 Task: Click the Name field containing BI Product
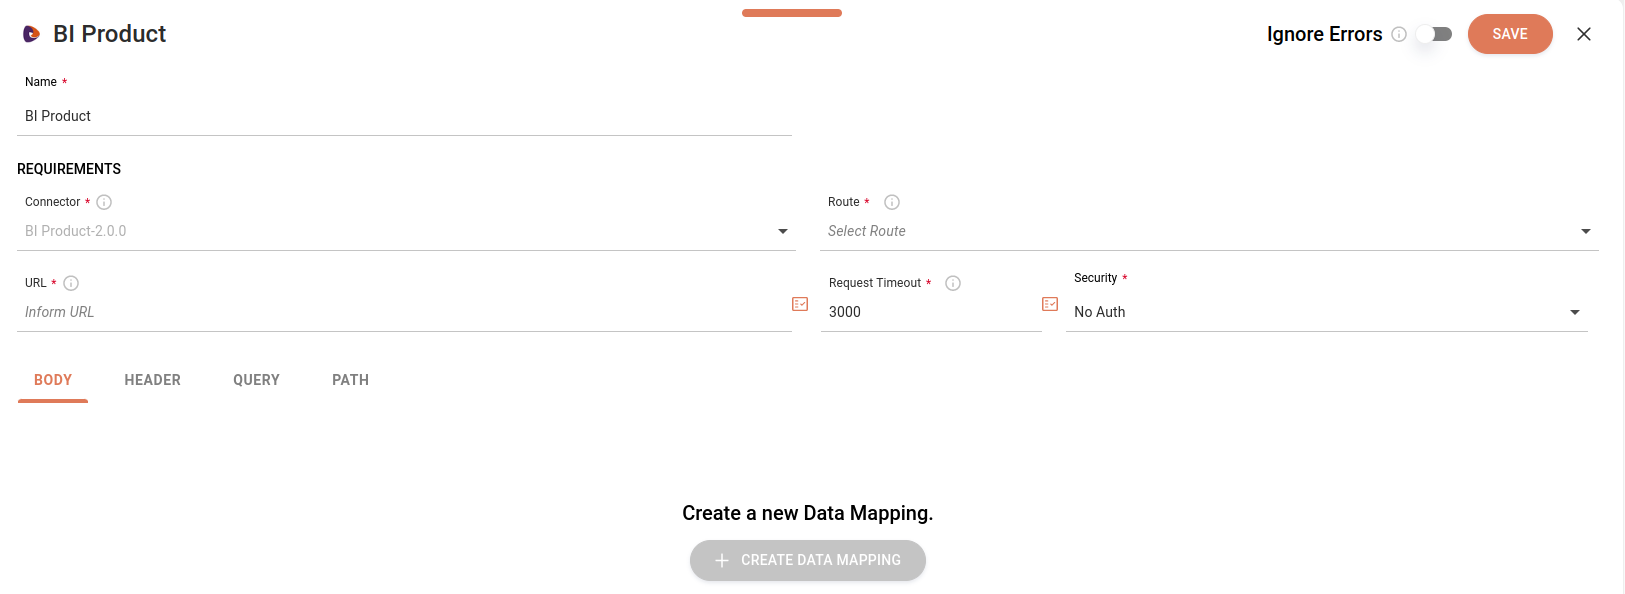pyautogui.click(x=400, y=116)
